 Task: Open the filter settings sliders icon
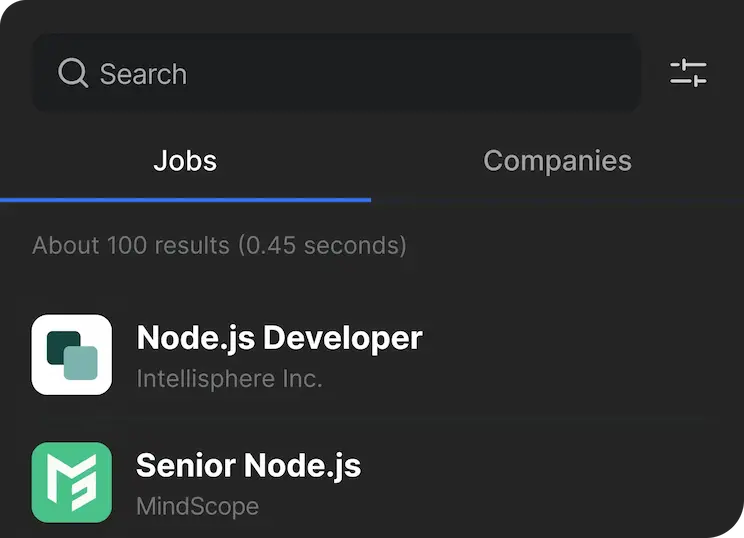click(x=688, y=73)
